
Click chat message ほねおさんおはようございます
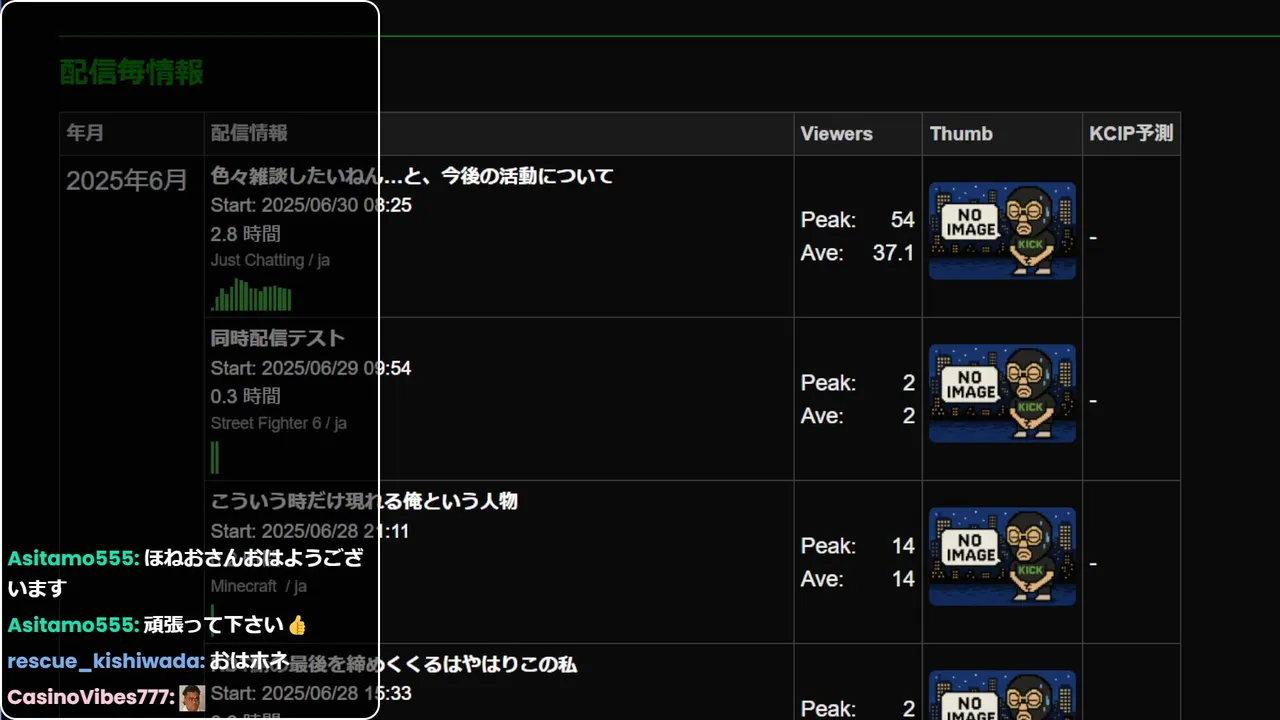click(185, 573)
